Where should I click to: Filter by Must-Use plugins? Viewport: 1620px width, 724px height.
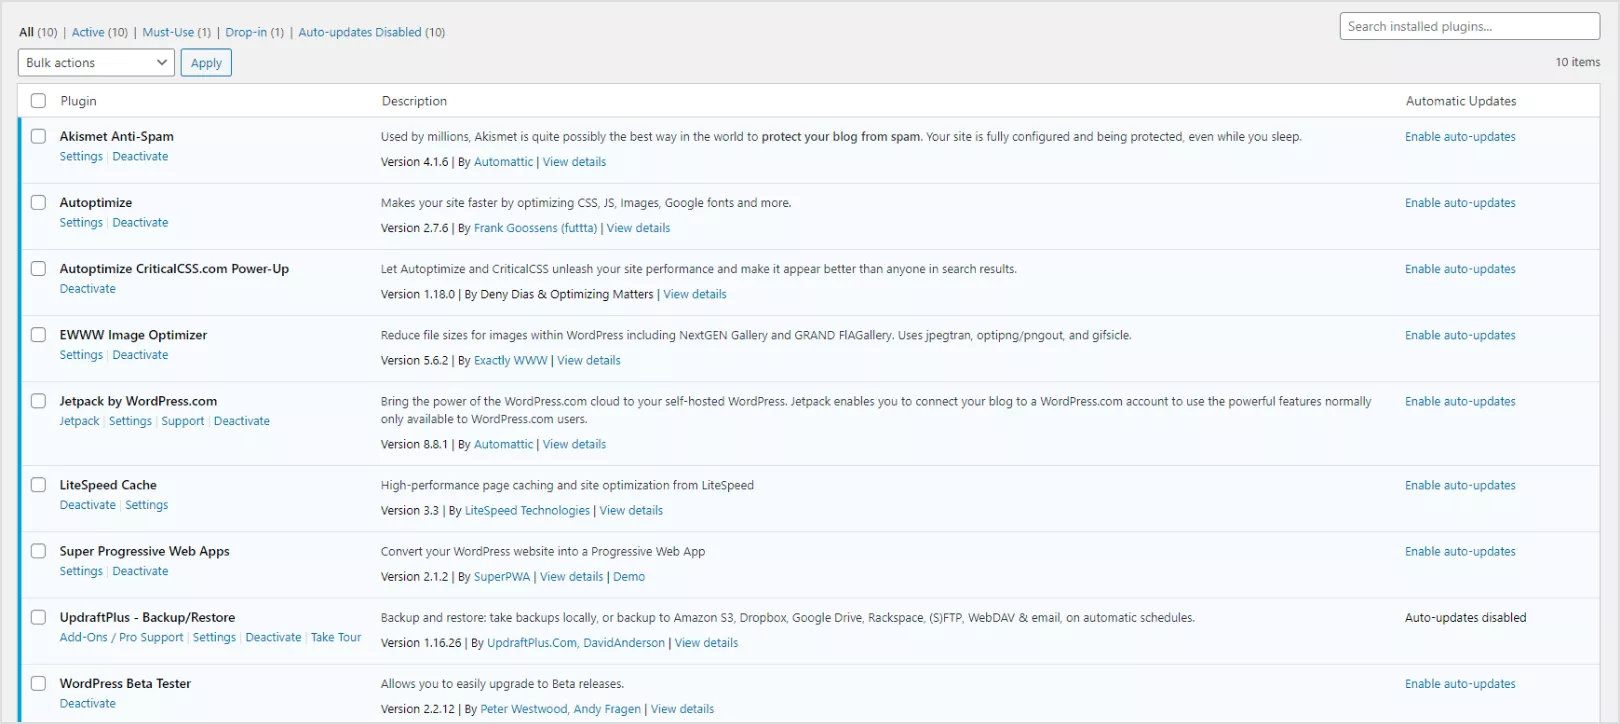[x=168, y=32]
